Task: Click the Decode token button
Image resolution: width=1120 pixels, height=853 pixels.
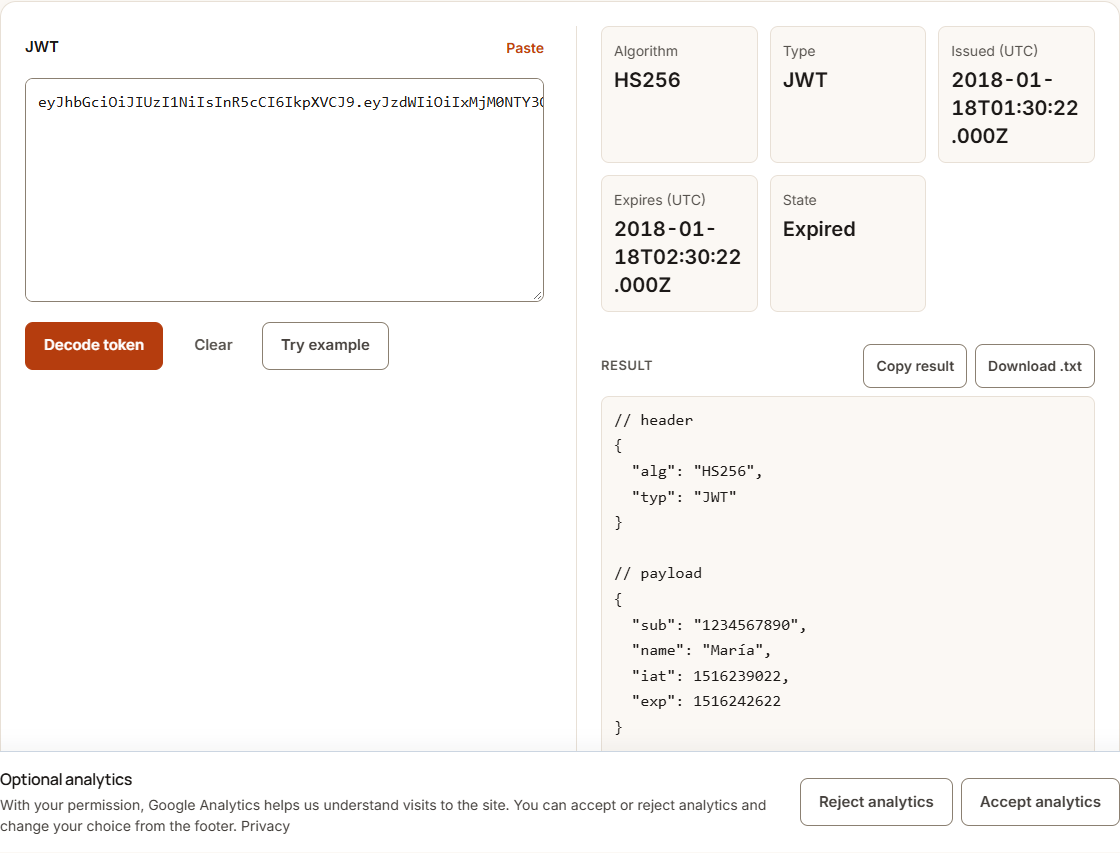Action: pos(94,346)
